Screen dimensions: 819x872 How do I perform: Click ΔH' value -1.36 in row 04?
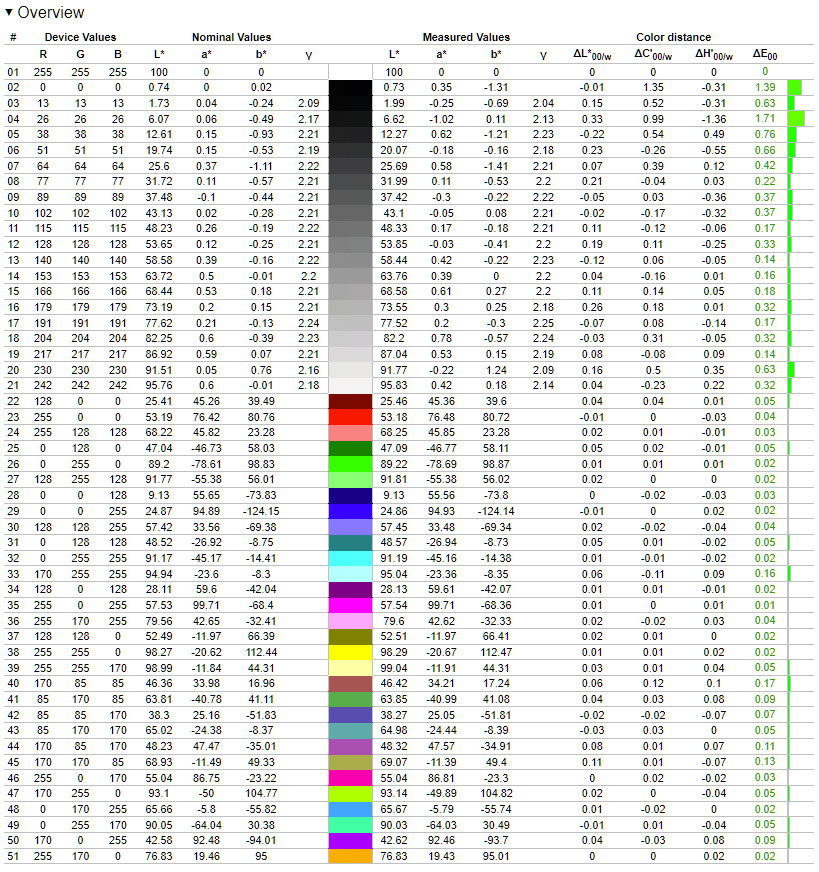pos(713,119)
